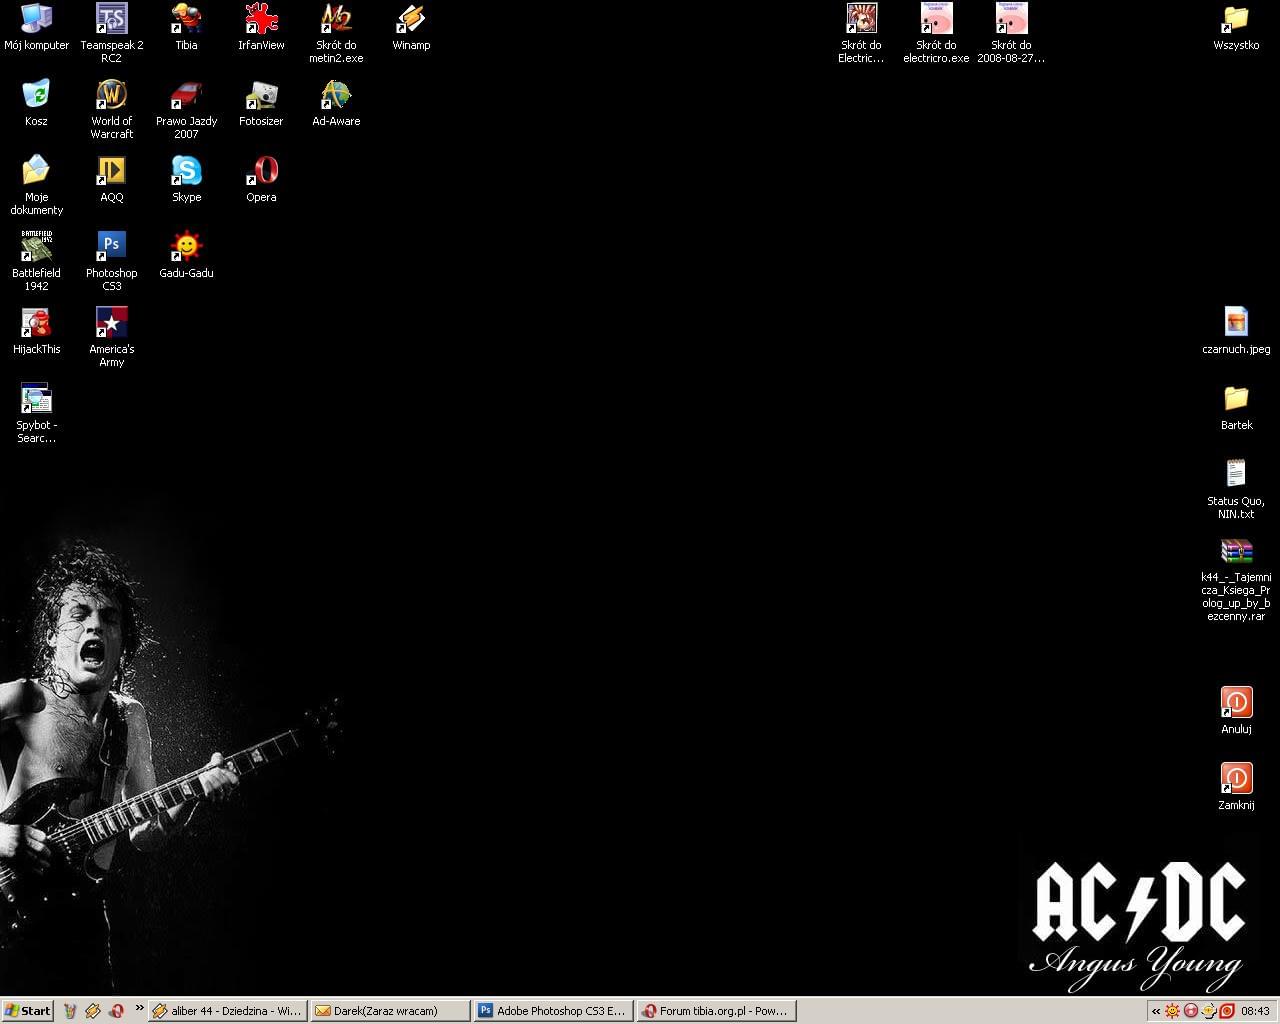This screenshot has height=1024, width=1280.
Task: Select the Skype desktop shortcut
Action: pyautogui.click(x=186, y=179)
